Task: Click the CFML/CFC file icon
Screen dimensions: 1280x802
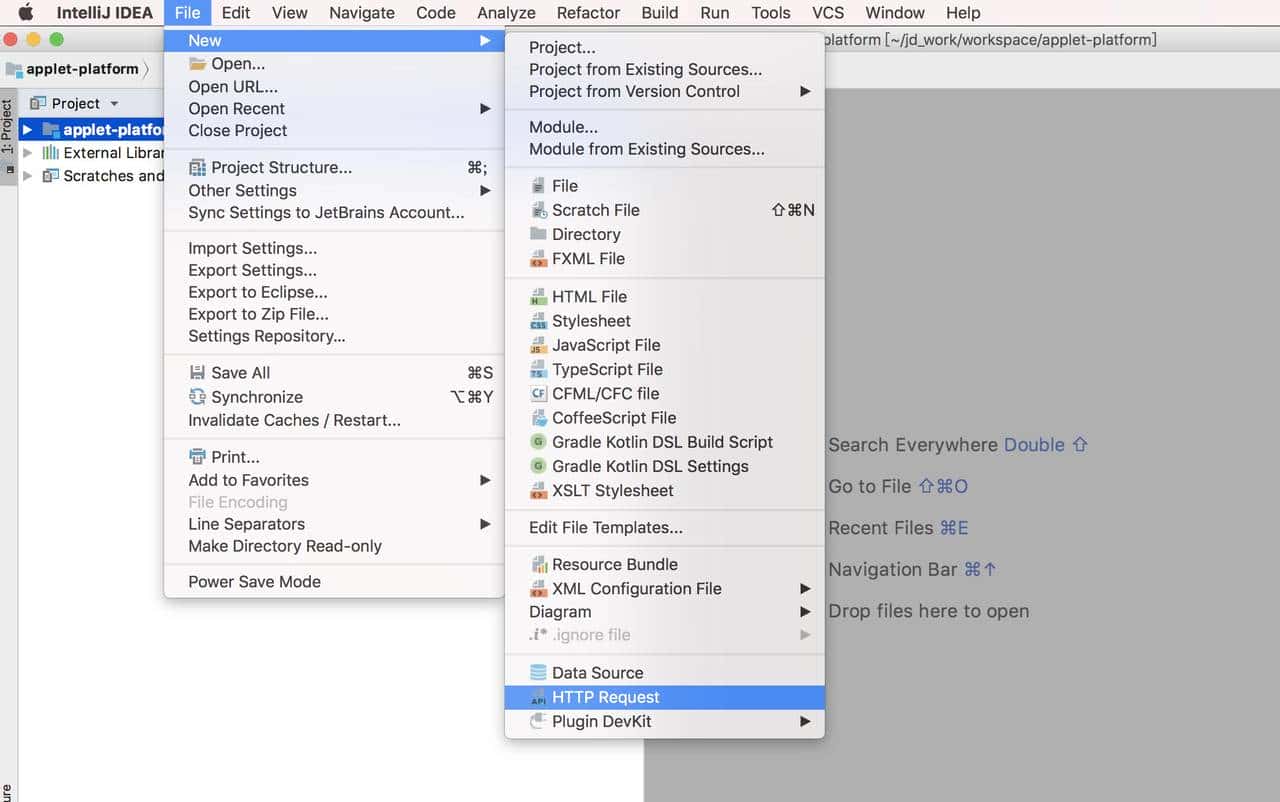Action: (x=538, y=394)
